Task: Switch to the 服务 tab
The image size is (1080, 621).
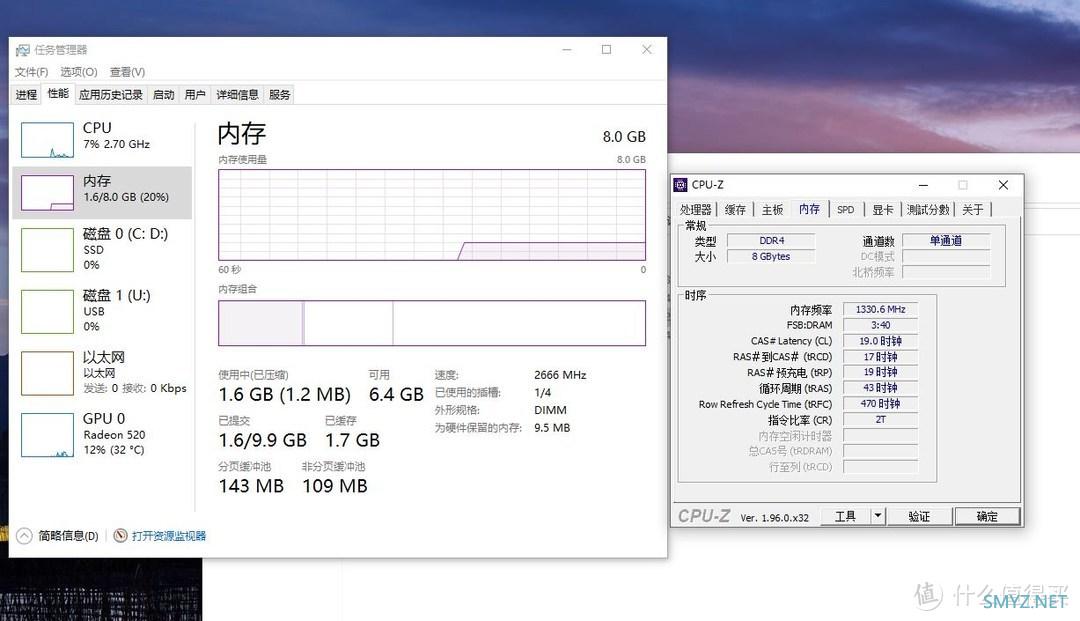Action: (280, 94)
